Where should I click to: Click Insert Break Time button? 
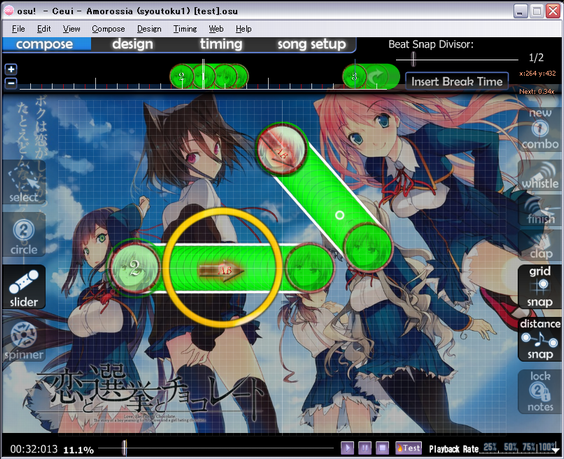point(457,81)
